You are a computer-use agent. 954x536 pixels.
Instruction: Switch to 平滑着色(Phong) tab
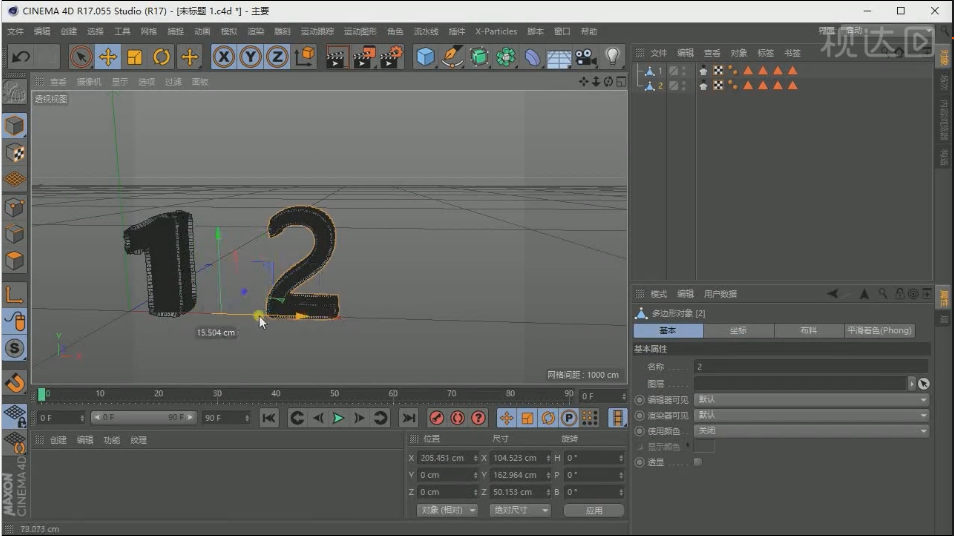pos(879,330)
